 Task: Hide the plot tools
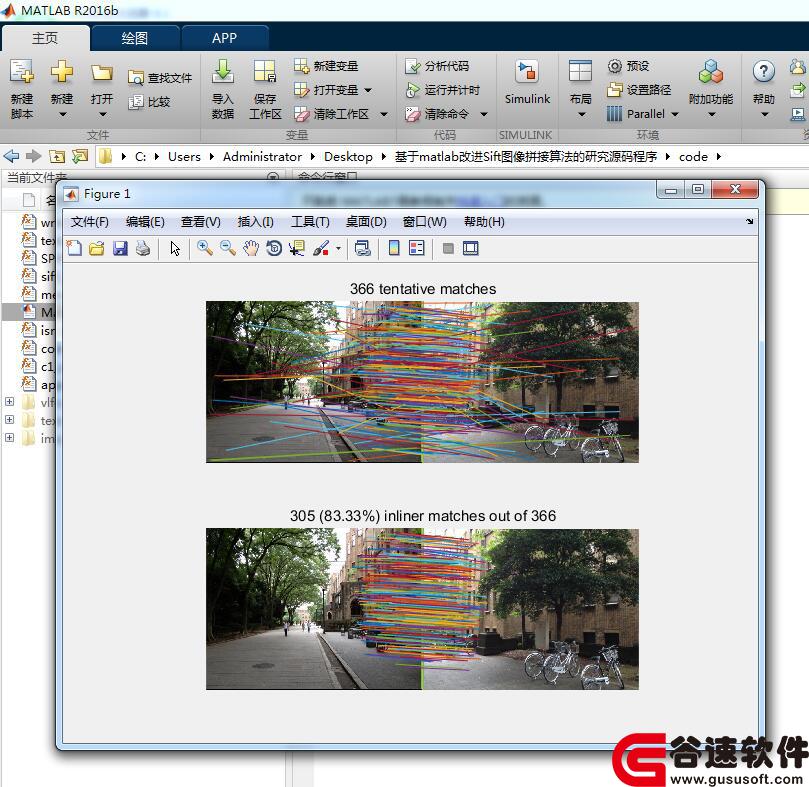coord(448,249)
